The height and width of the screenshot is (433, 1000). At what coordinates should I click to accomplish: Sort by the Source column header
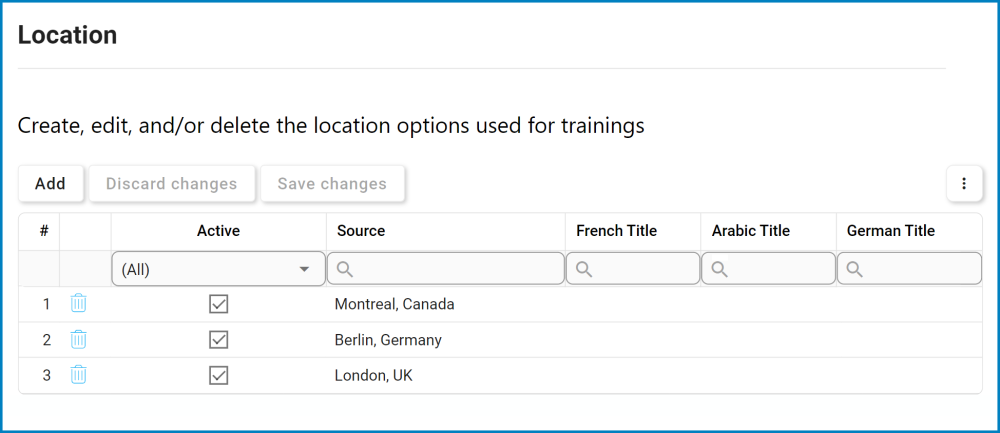[x=361, y=231]
